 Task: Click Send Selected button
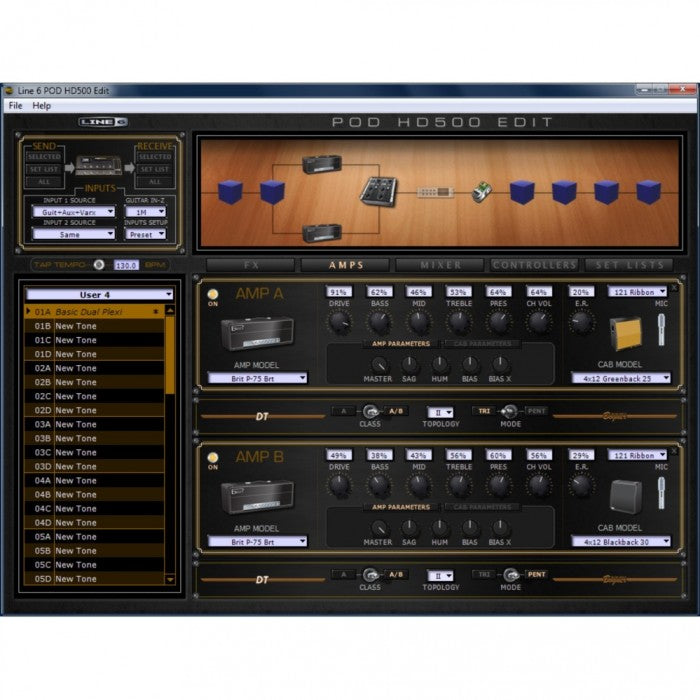point(44,157)
